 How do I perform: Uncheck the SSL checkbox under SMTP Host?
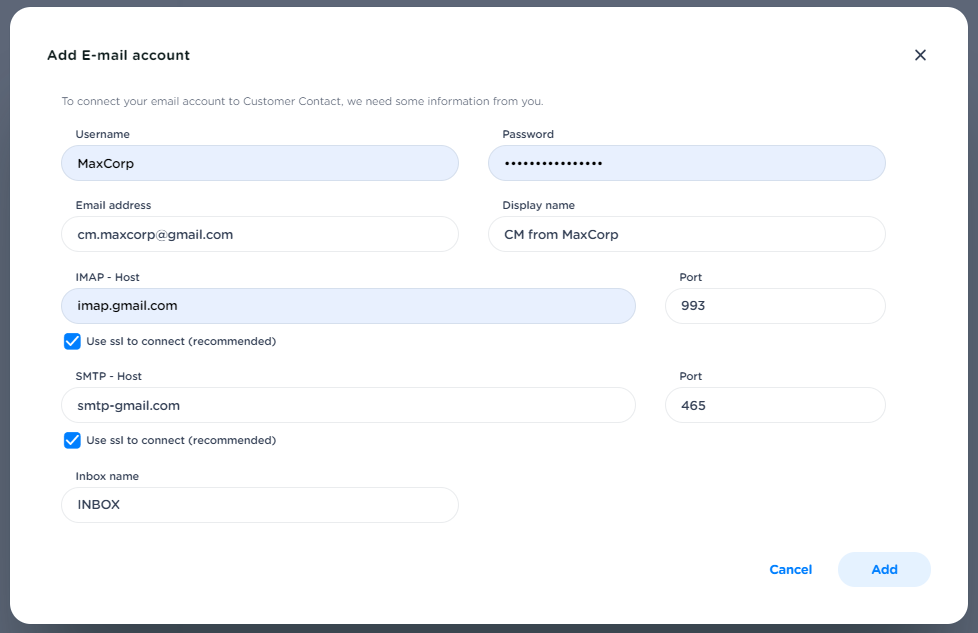tap(72, 440)
